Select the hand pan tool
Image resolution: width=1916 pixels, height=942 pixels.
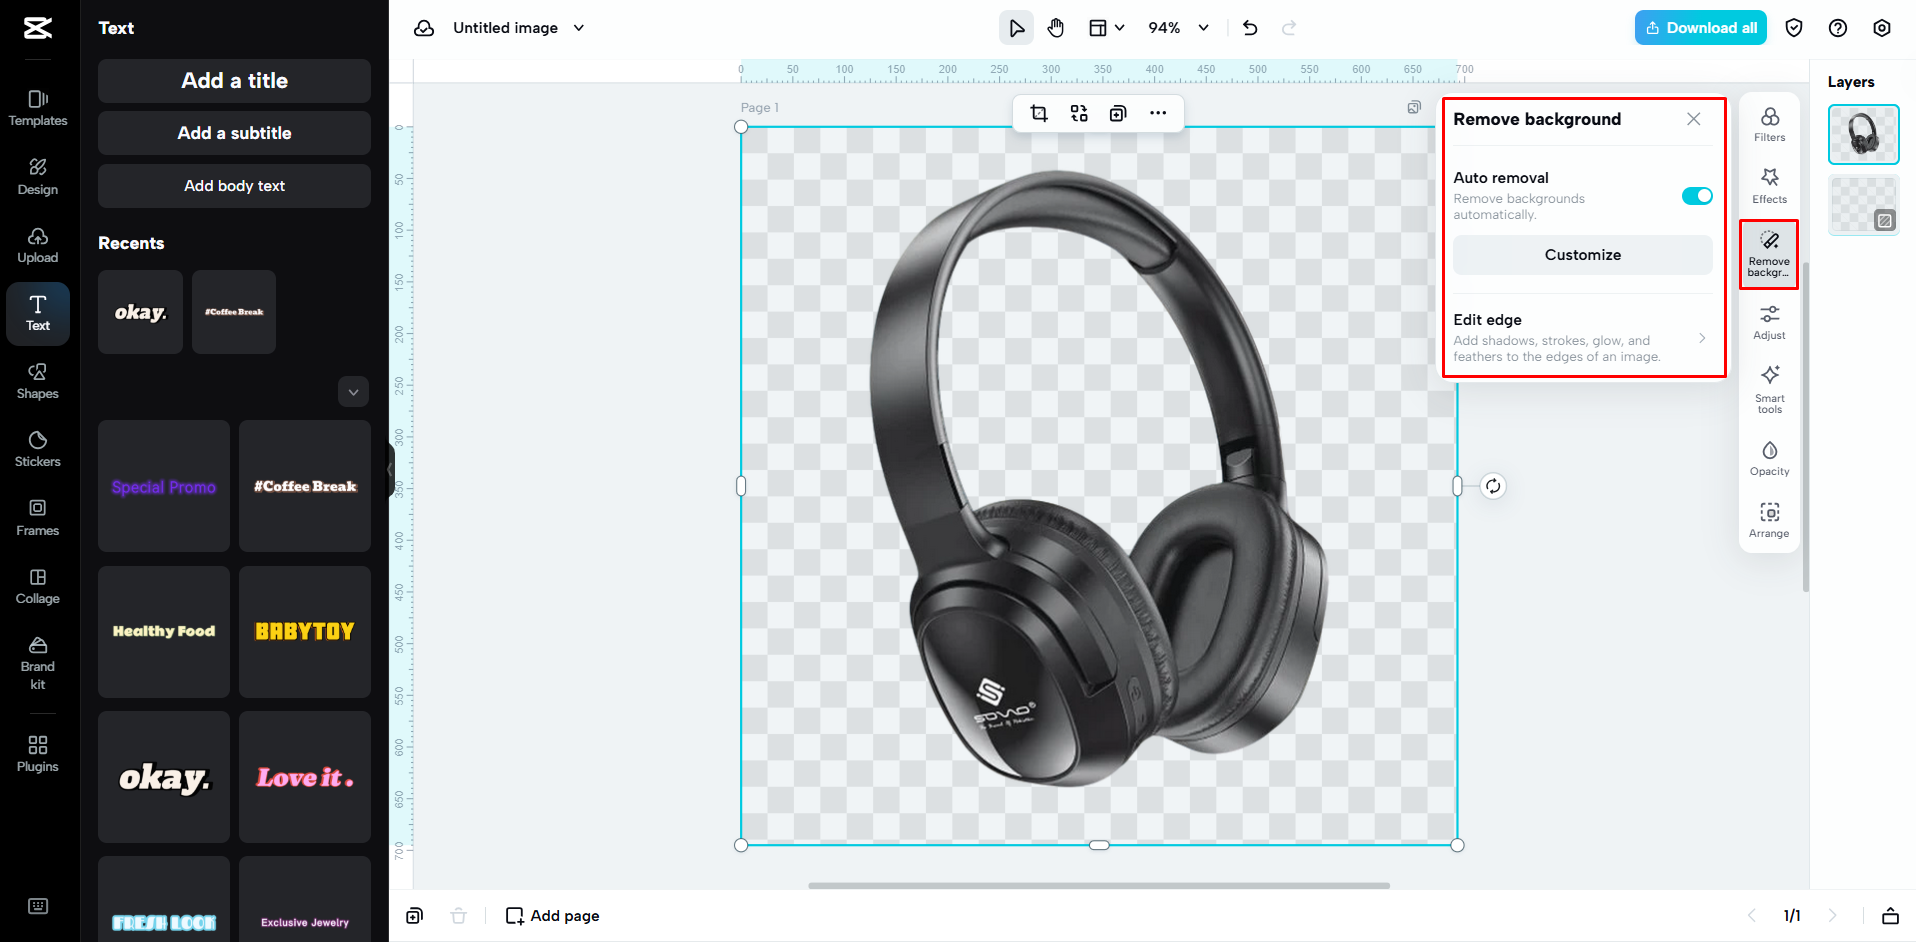1055,27
